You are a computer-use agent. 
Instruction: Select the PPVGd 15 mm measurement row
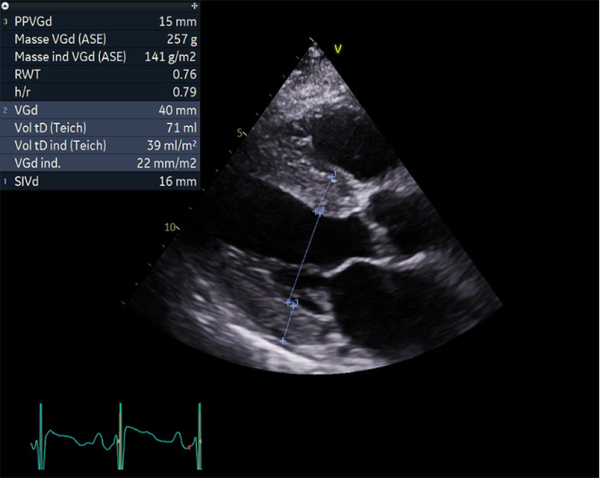(100, 20)
